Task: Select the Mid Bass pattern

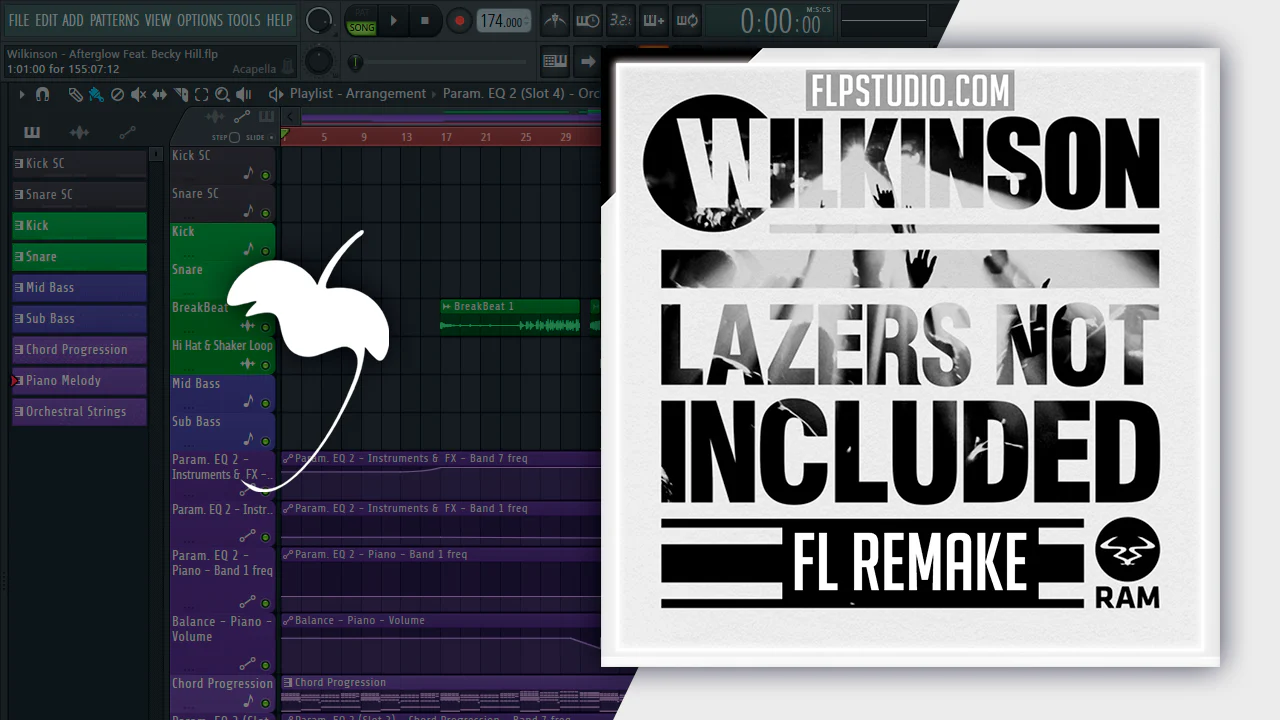Action: pos(79,287)
